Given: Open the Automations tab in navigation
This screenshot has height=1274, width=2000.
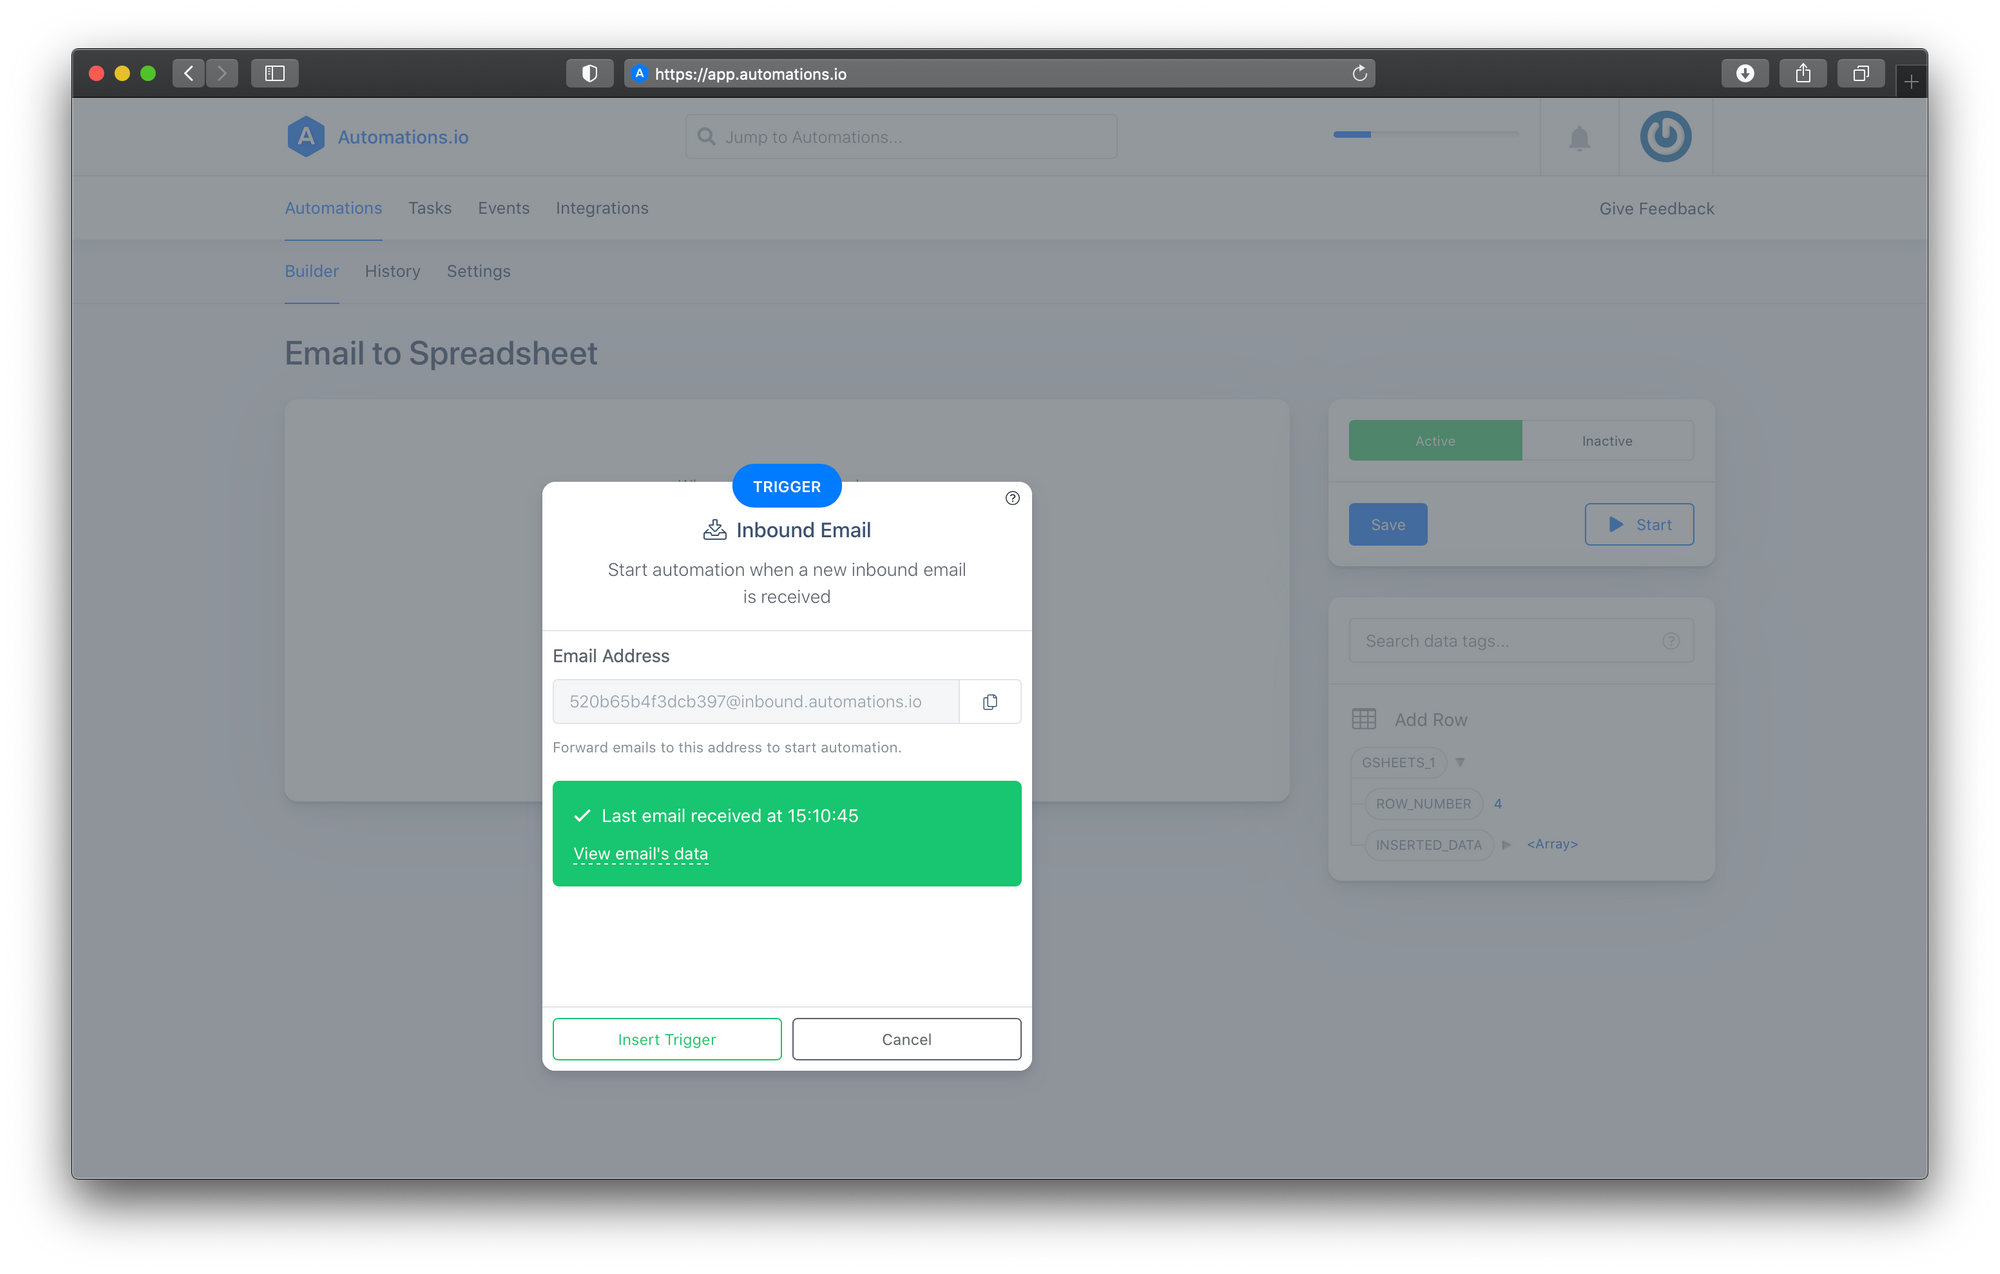Looking at the screenshot, I should [332, 207].
